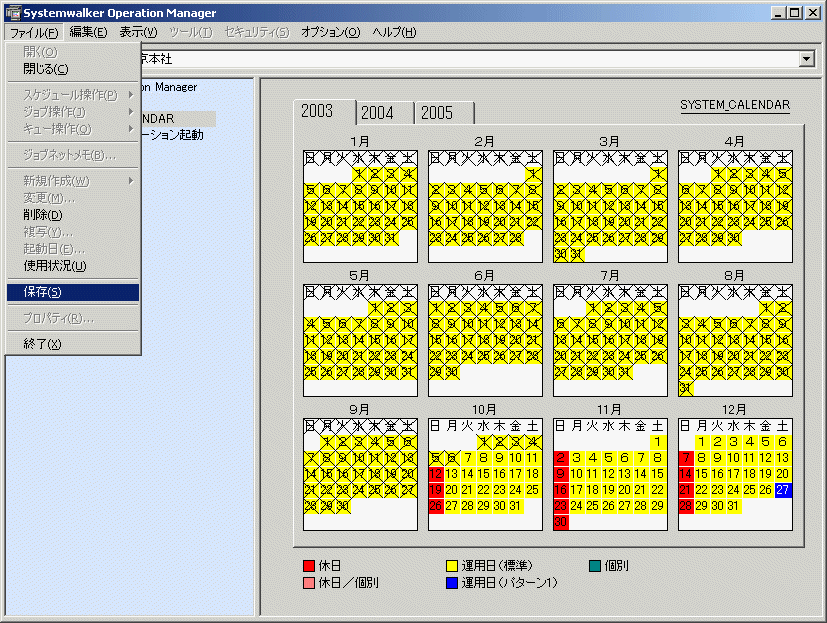This screenshot has width=827, height=623.
Task: Expand the 新規作成(W) submenu arrow
Action: (131, 181)
